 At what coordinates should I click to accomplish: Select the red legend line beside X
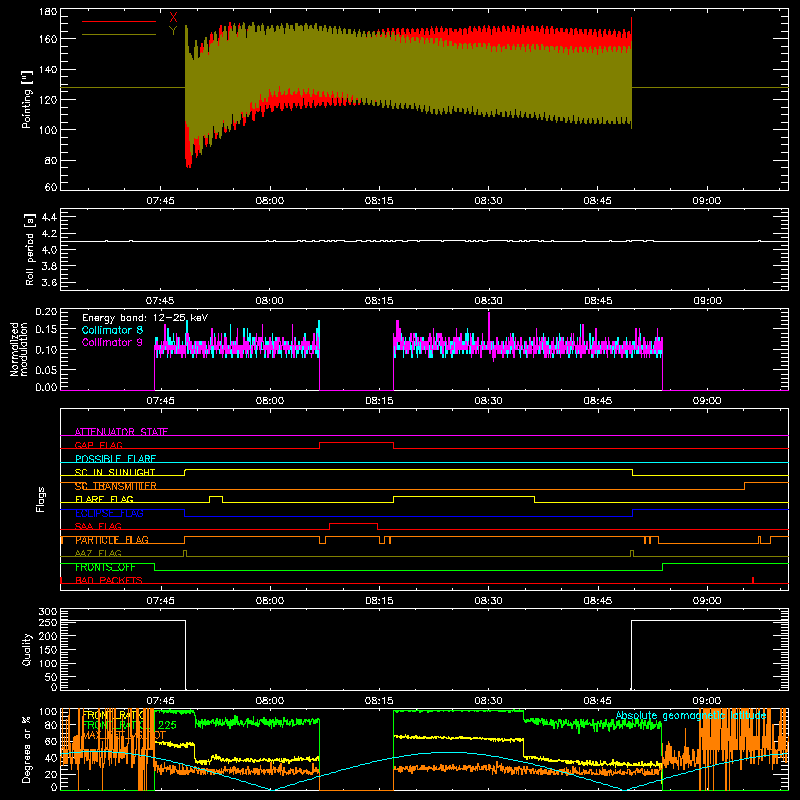click(x=119, y=21)
